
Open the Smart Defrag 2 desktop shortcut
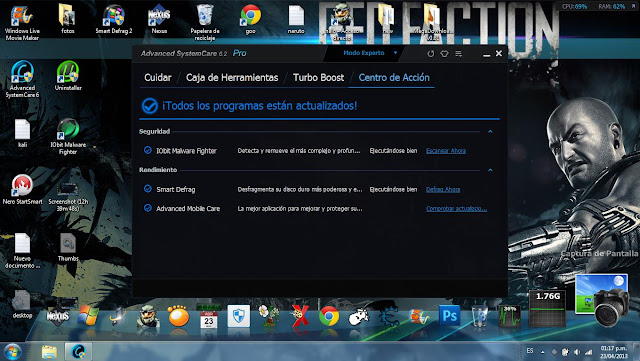click(x=113, y=19)
